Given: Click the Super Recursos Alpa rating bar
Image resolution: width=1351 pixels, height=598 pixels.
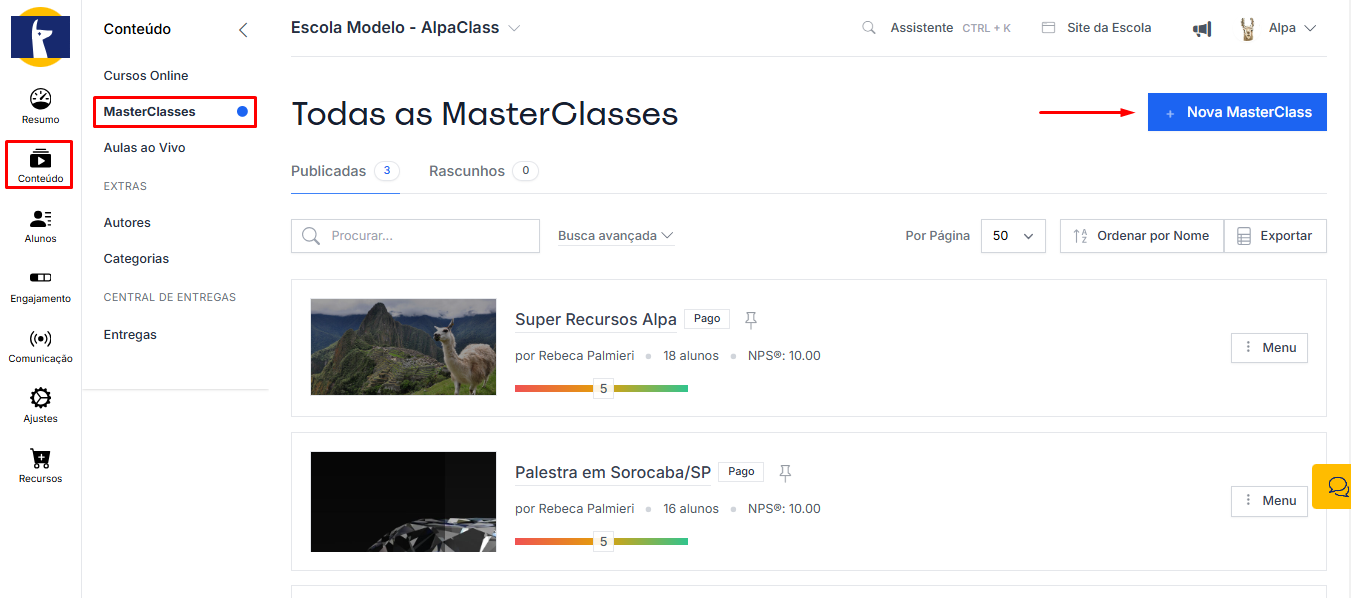Looking at the screenshot, I should pyautogui.click(x=601, y=388).
